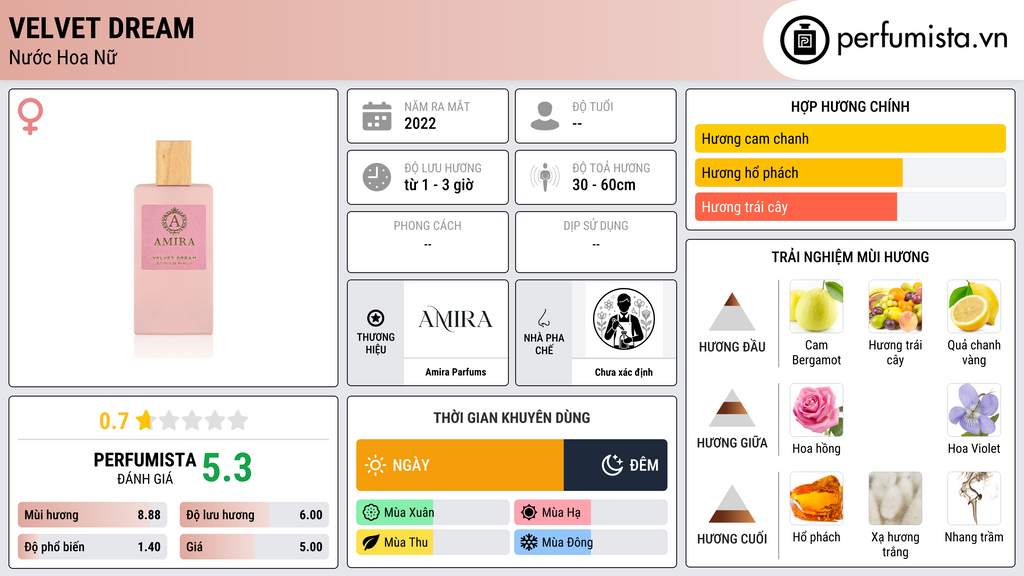Click the person silhouette icon beside Độ tuổi
Image resolution: width=1024 pixels, height=576 pixels.
545,116
